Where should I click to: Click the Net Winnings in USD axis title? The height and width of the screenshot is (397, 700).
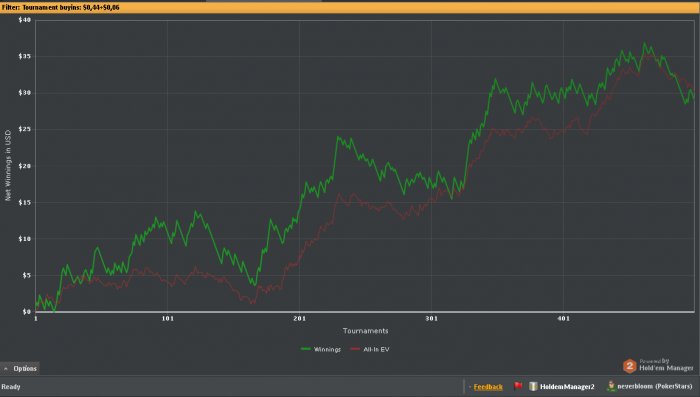[8, 165]
